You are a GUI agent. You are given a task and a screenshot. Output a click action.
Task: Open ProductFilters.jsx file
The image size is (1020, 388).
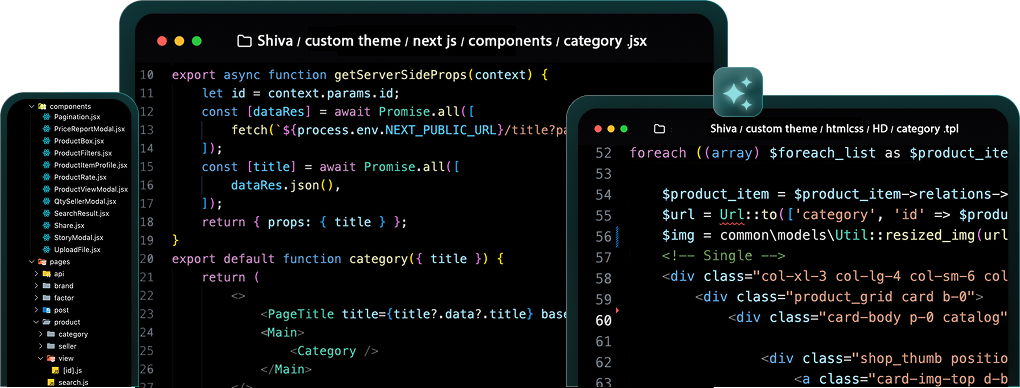[x=82, y=153]
